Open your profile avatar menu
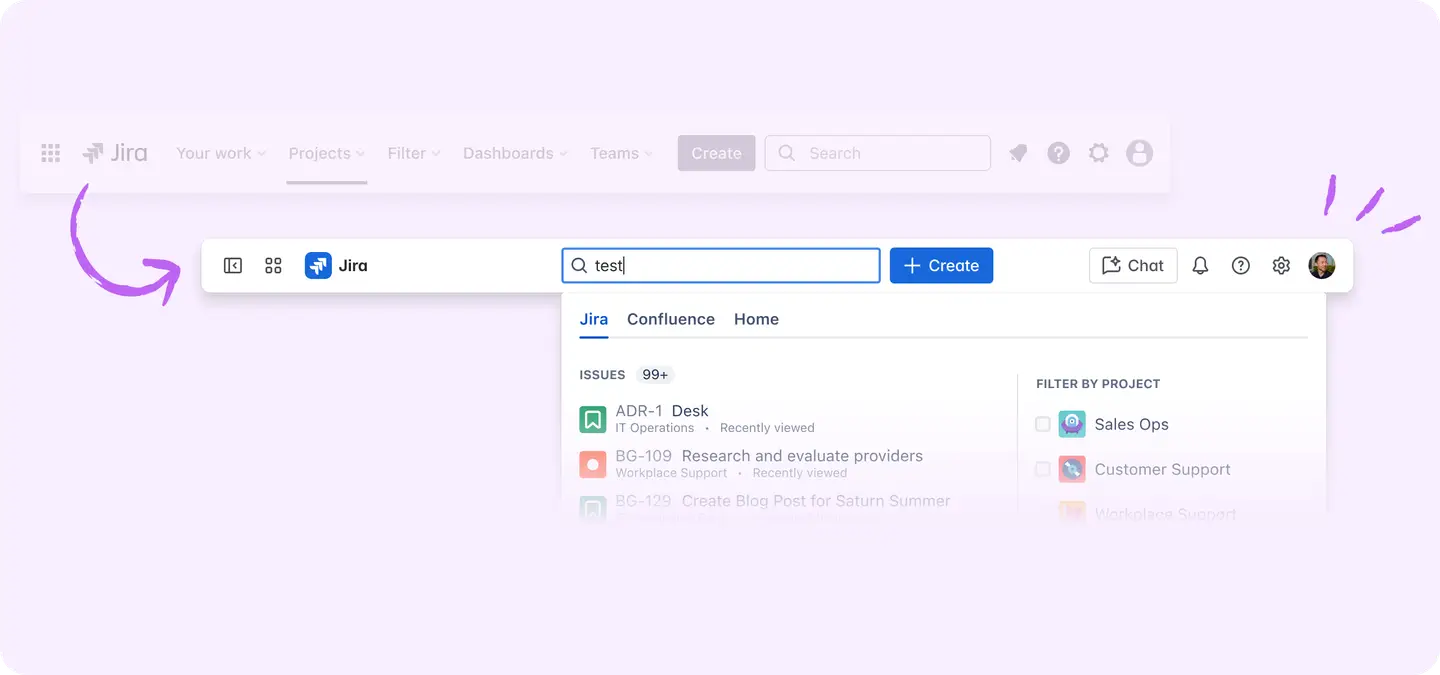Viewport: 1440px width, 675px height. pos(1321,265)
